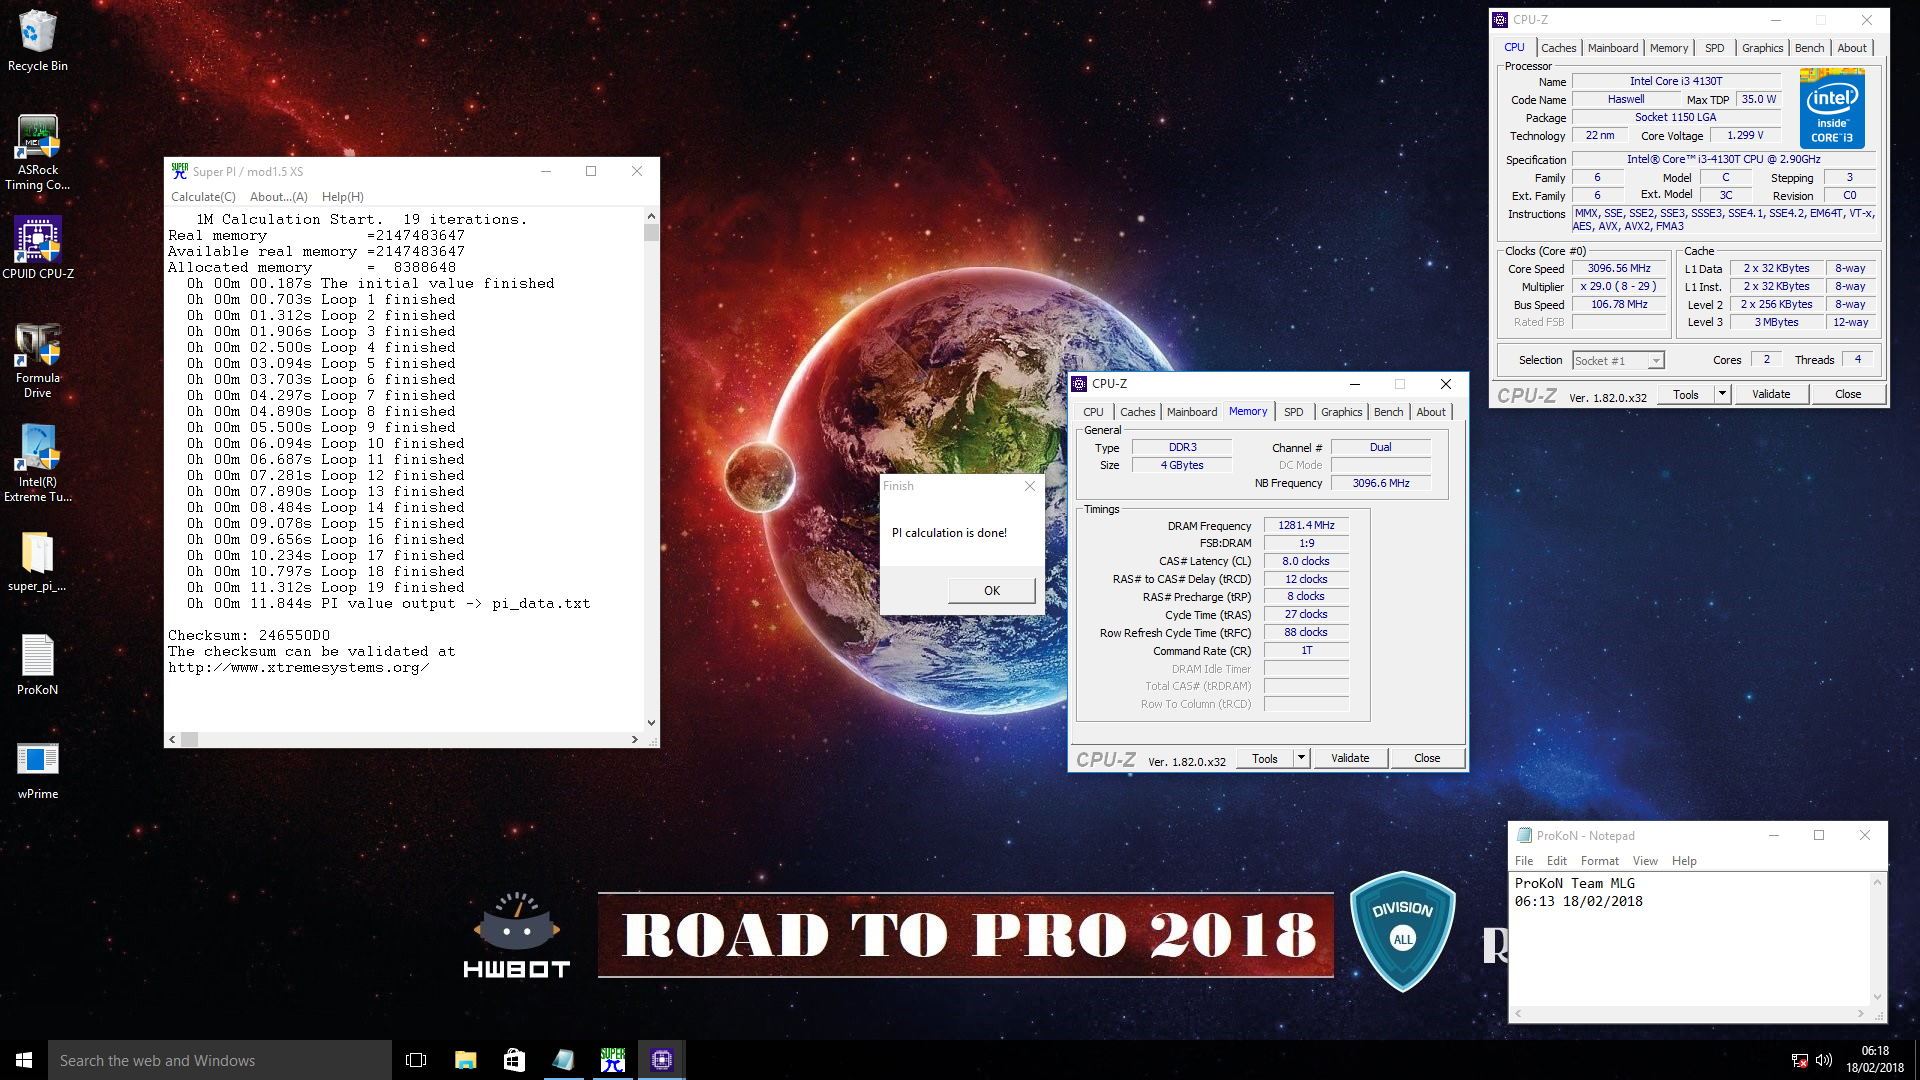
Task: Click Tools button in CPU-Z CPU window
Action: [1686, 394]
